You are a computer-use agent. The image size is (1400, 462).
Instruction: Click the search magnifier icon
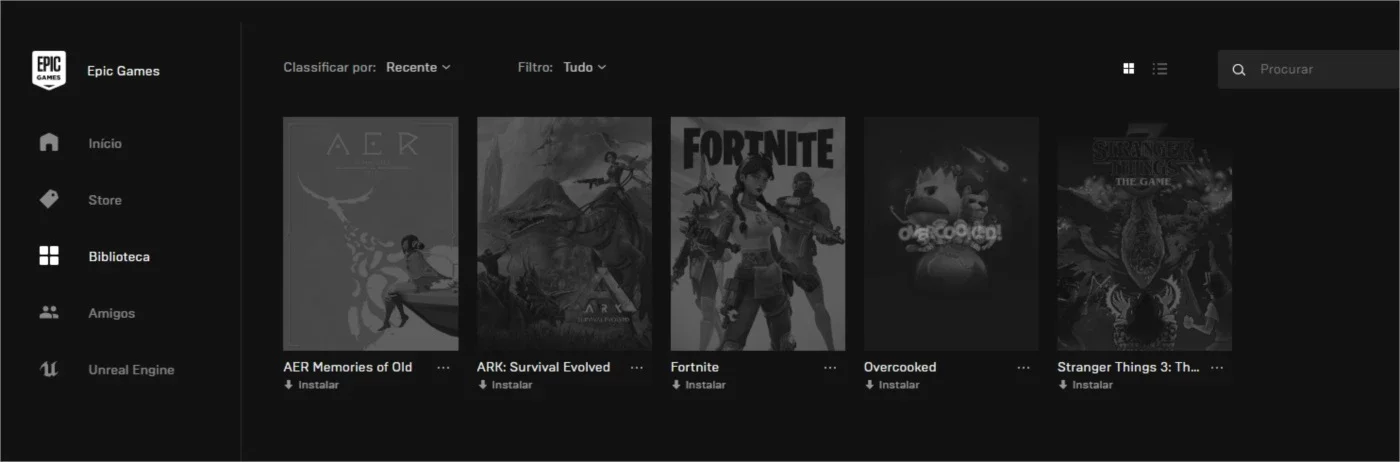[x=1239, y=70]
